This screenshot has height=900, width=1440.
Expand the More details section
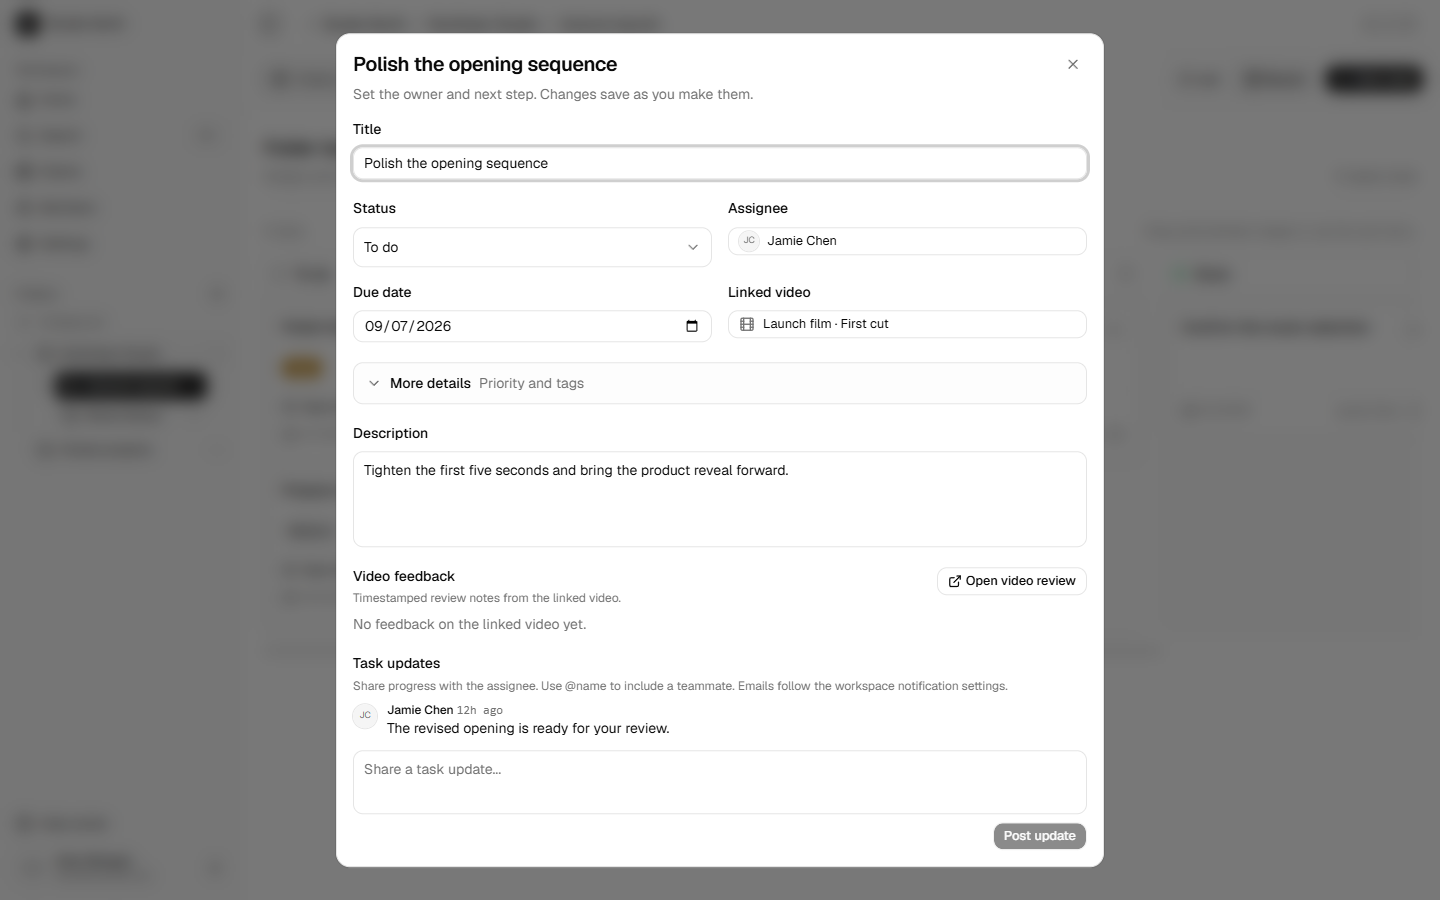720,383
